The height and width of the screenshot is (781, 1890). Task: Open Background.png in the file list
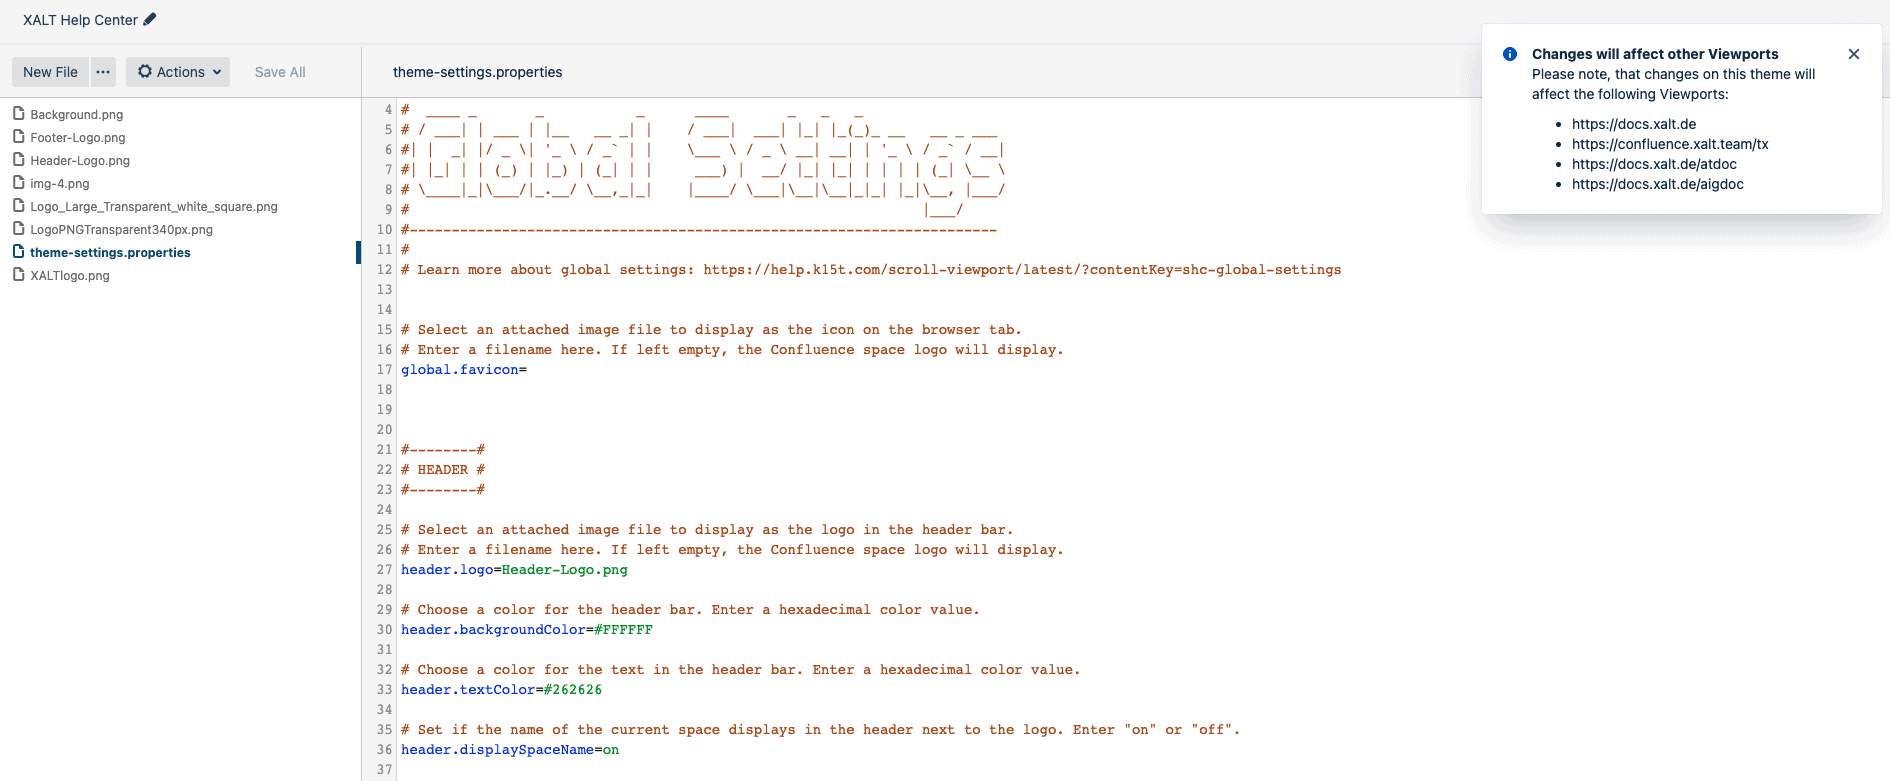click(x=77, y=115)
